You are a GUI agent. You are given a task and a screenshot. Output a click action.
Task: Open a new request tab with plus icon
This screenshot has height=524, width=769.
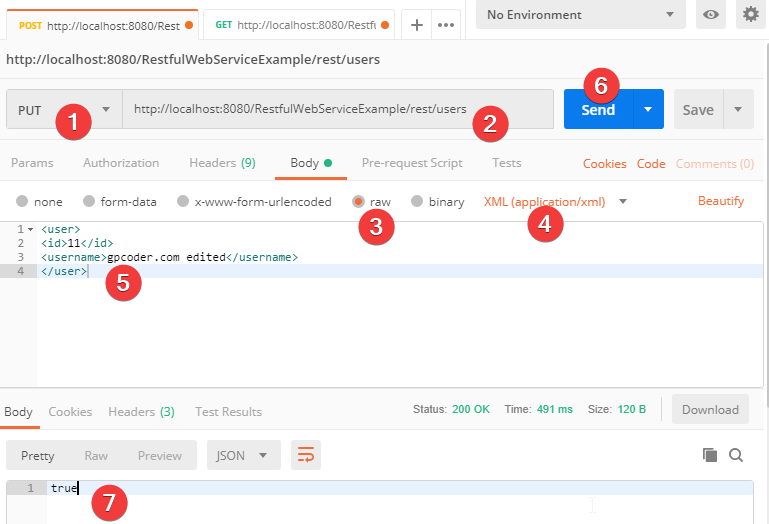click(x=416, y=25)
